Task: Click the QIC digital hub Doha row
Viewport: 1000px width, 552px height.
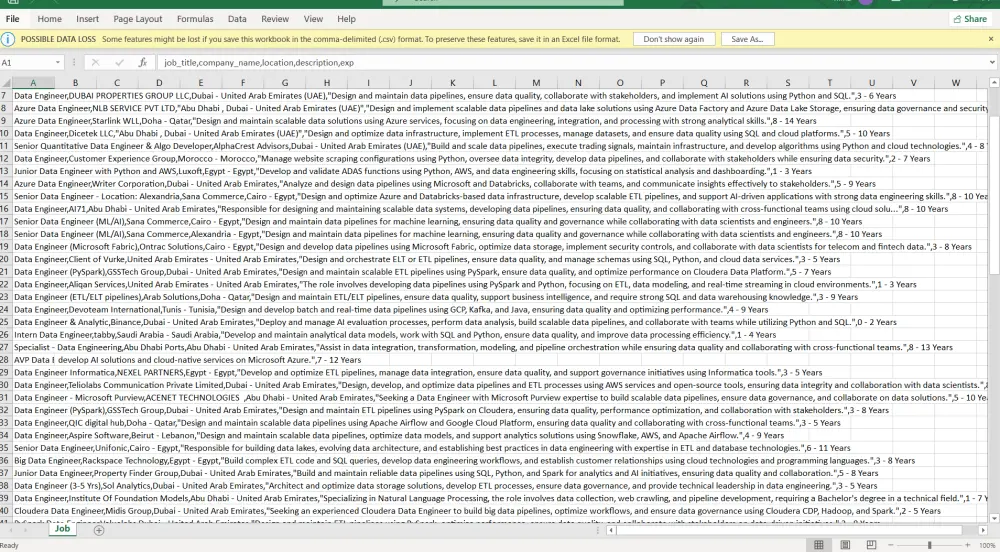Action: 427,423
